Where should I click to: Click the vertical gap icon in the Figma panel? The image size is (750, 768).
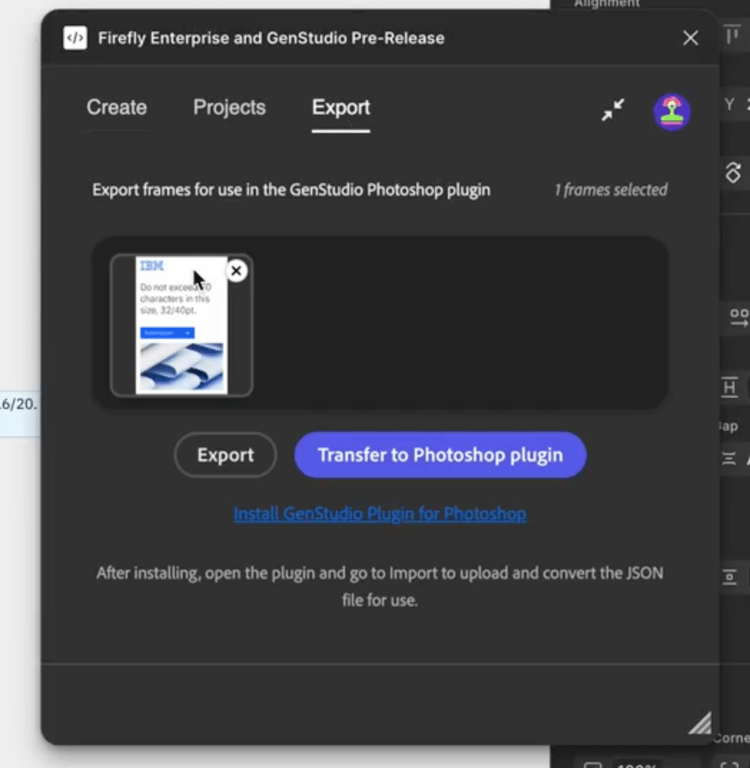[729, 458]
